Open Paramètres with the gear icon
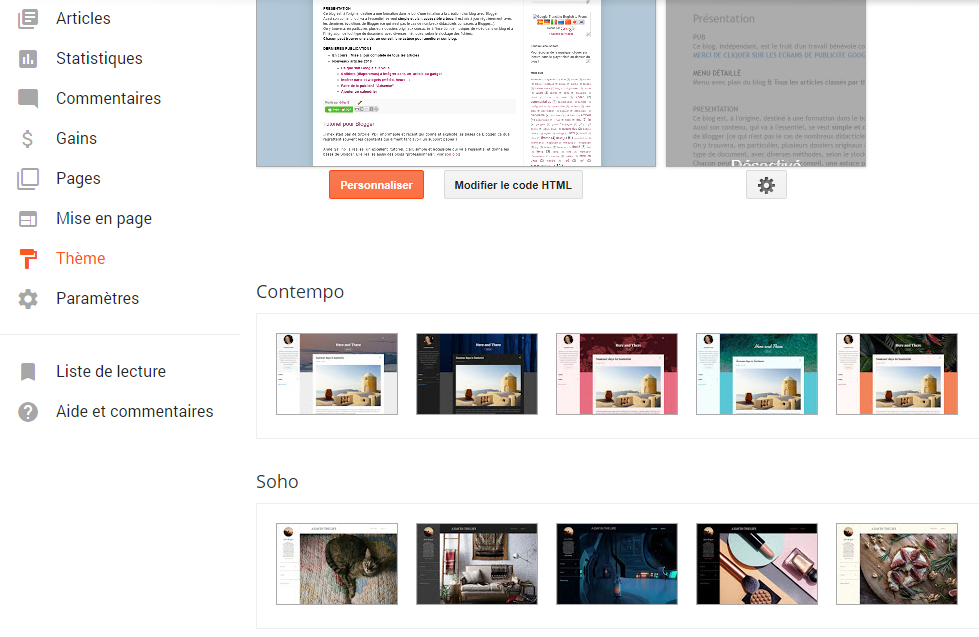 point(27,298)
